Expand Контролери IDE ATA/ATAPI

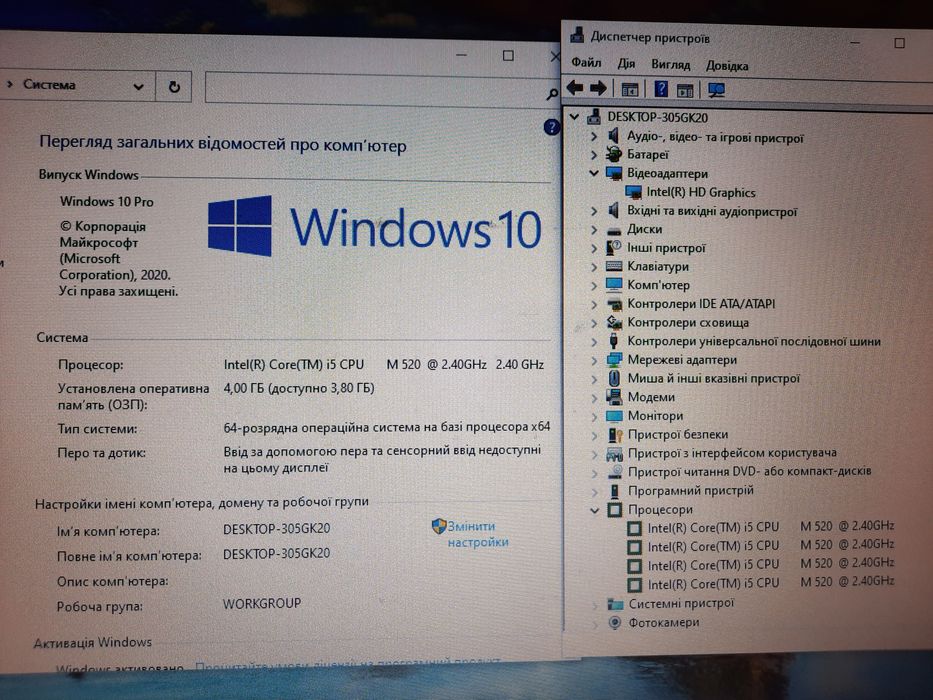tap(594, 304)
